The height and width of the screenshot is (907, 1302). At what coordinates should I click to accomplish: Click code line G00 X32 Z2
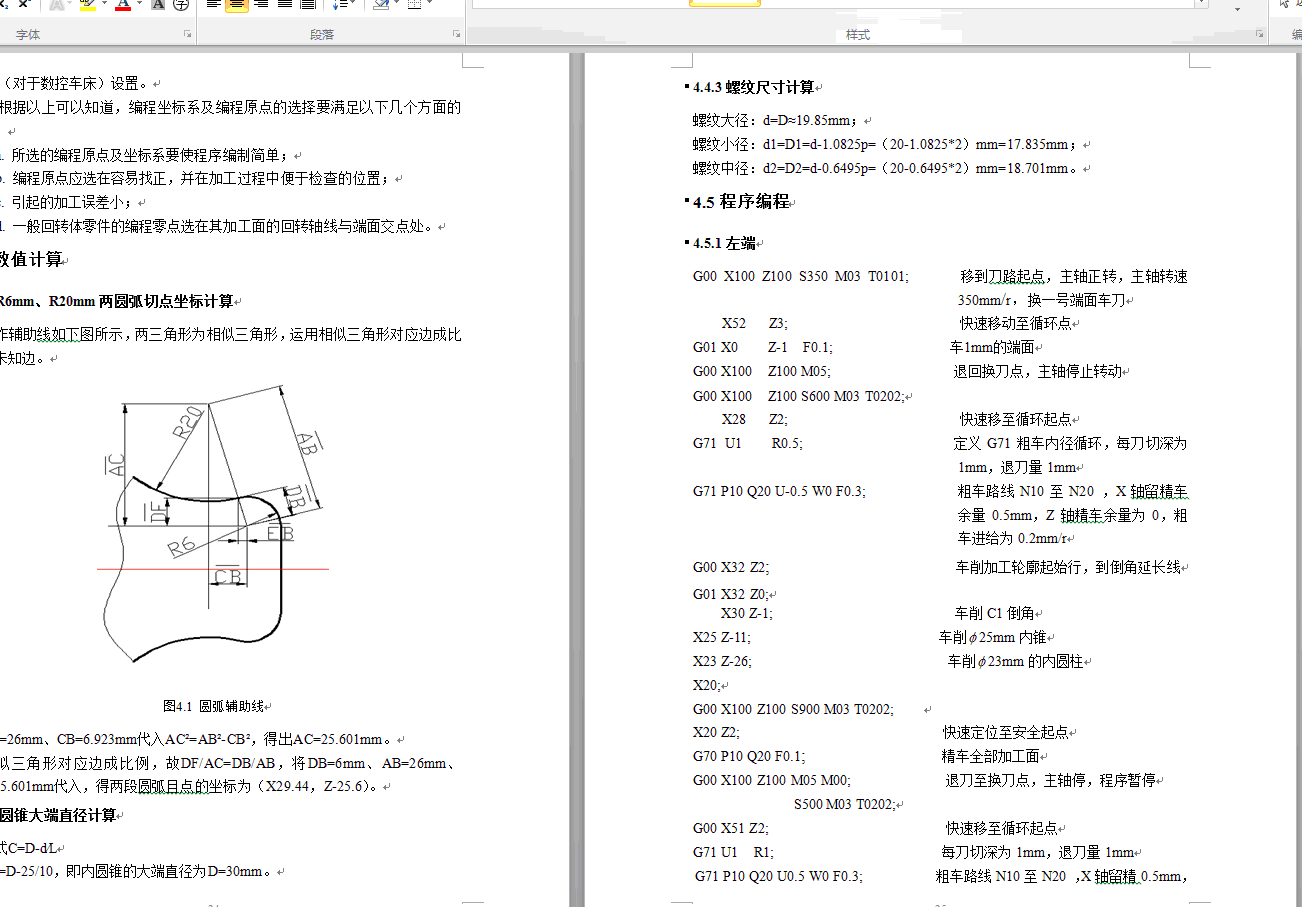click(731, 567)
